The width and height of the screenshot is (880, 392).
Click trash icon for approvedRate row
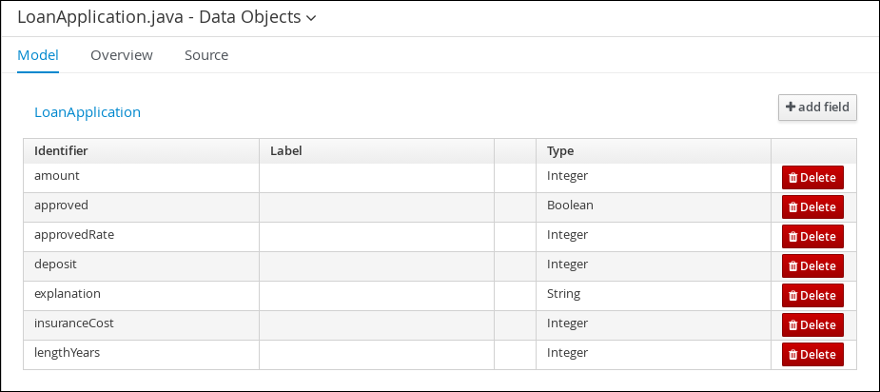[x=793, y=236]
